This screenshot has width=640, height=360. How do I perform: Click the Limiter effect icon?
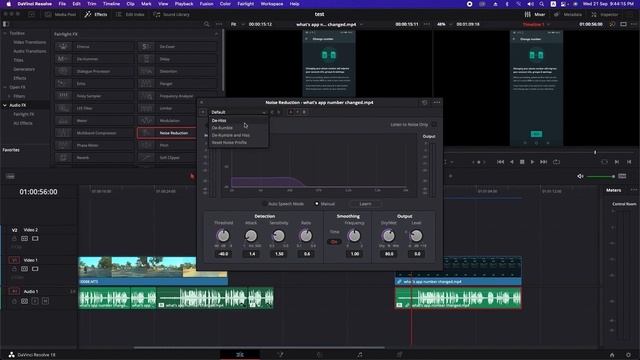coord(146,108)
